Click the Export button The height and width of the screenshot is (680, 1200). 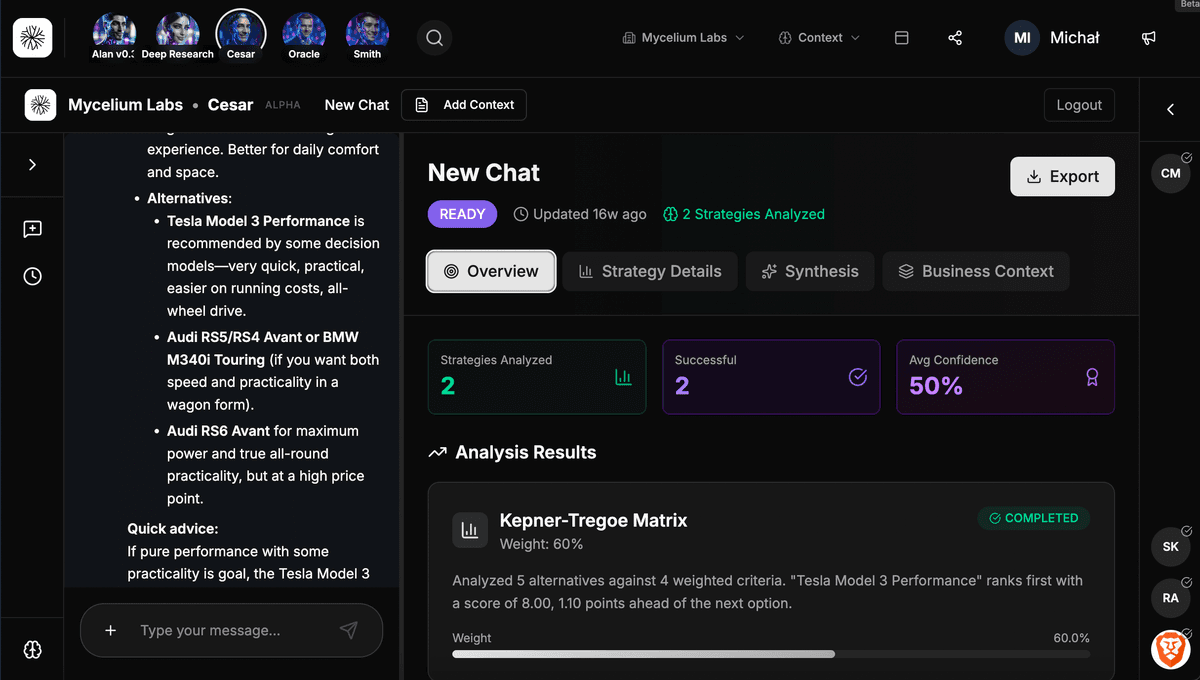pyautogui.click(x=1062, y=176)
